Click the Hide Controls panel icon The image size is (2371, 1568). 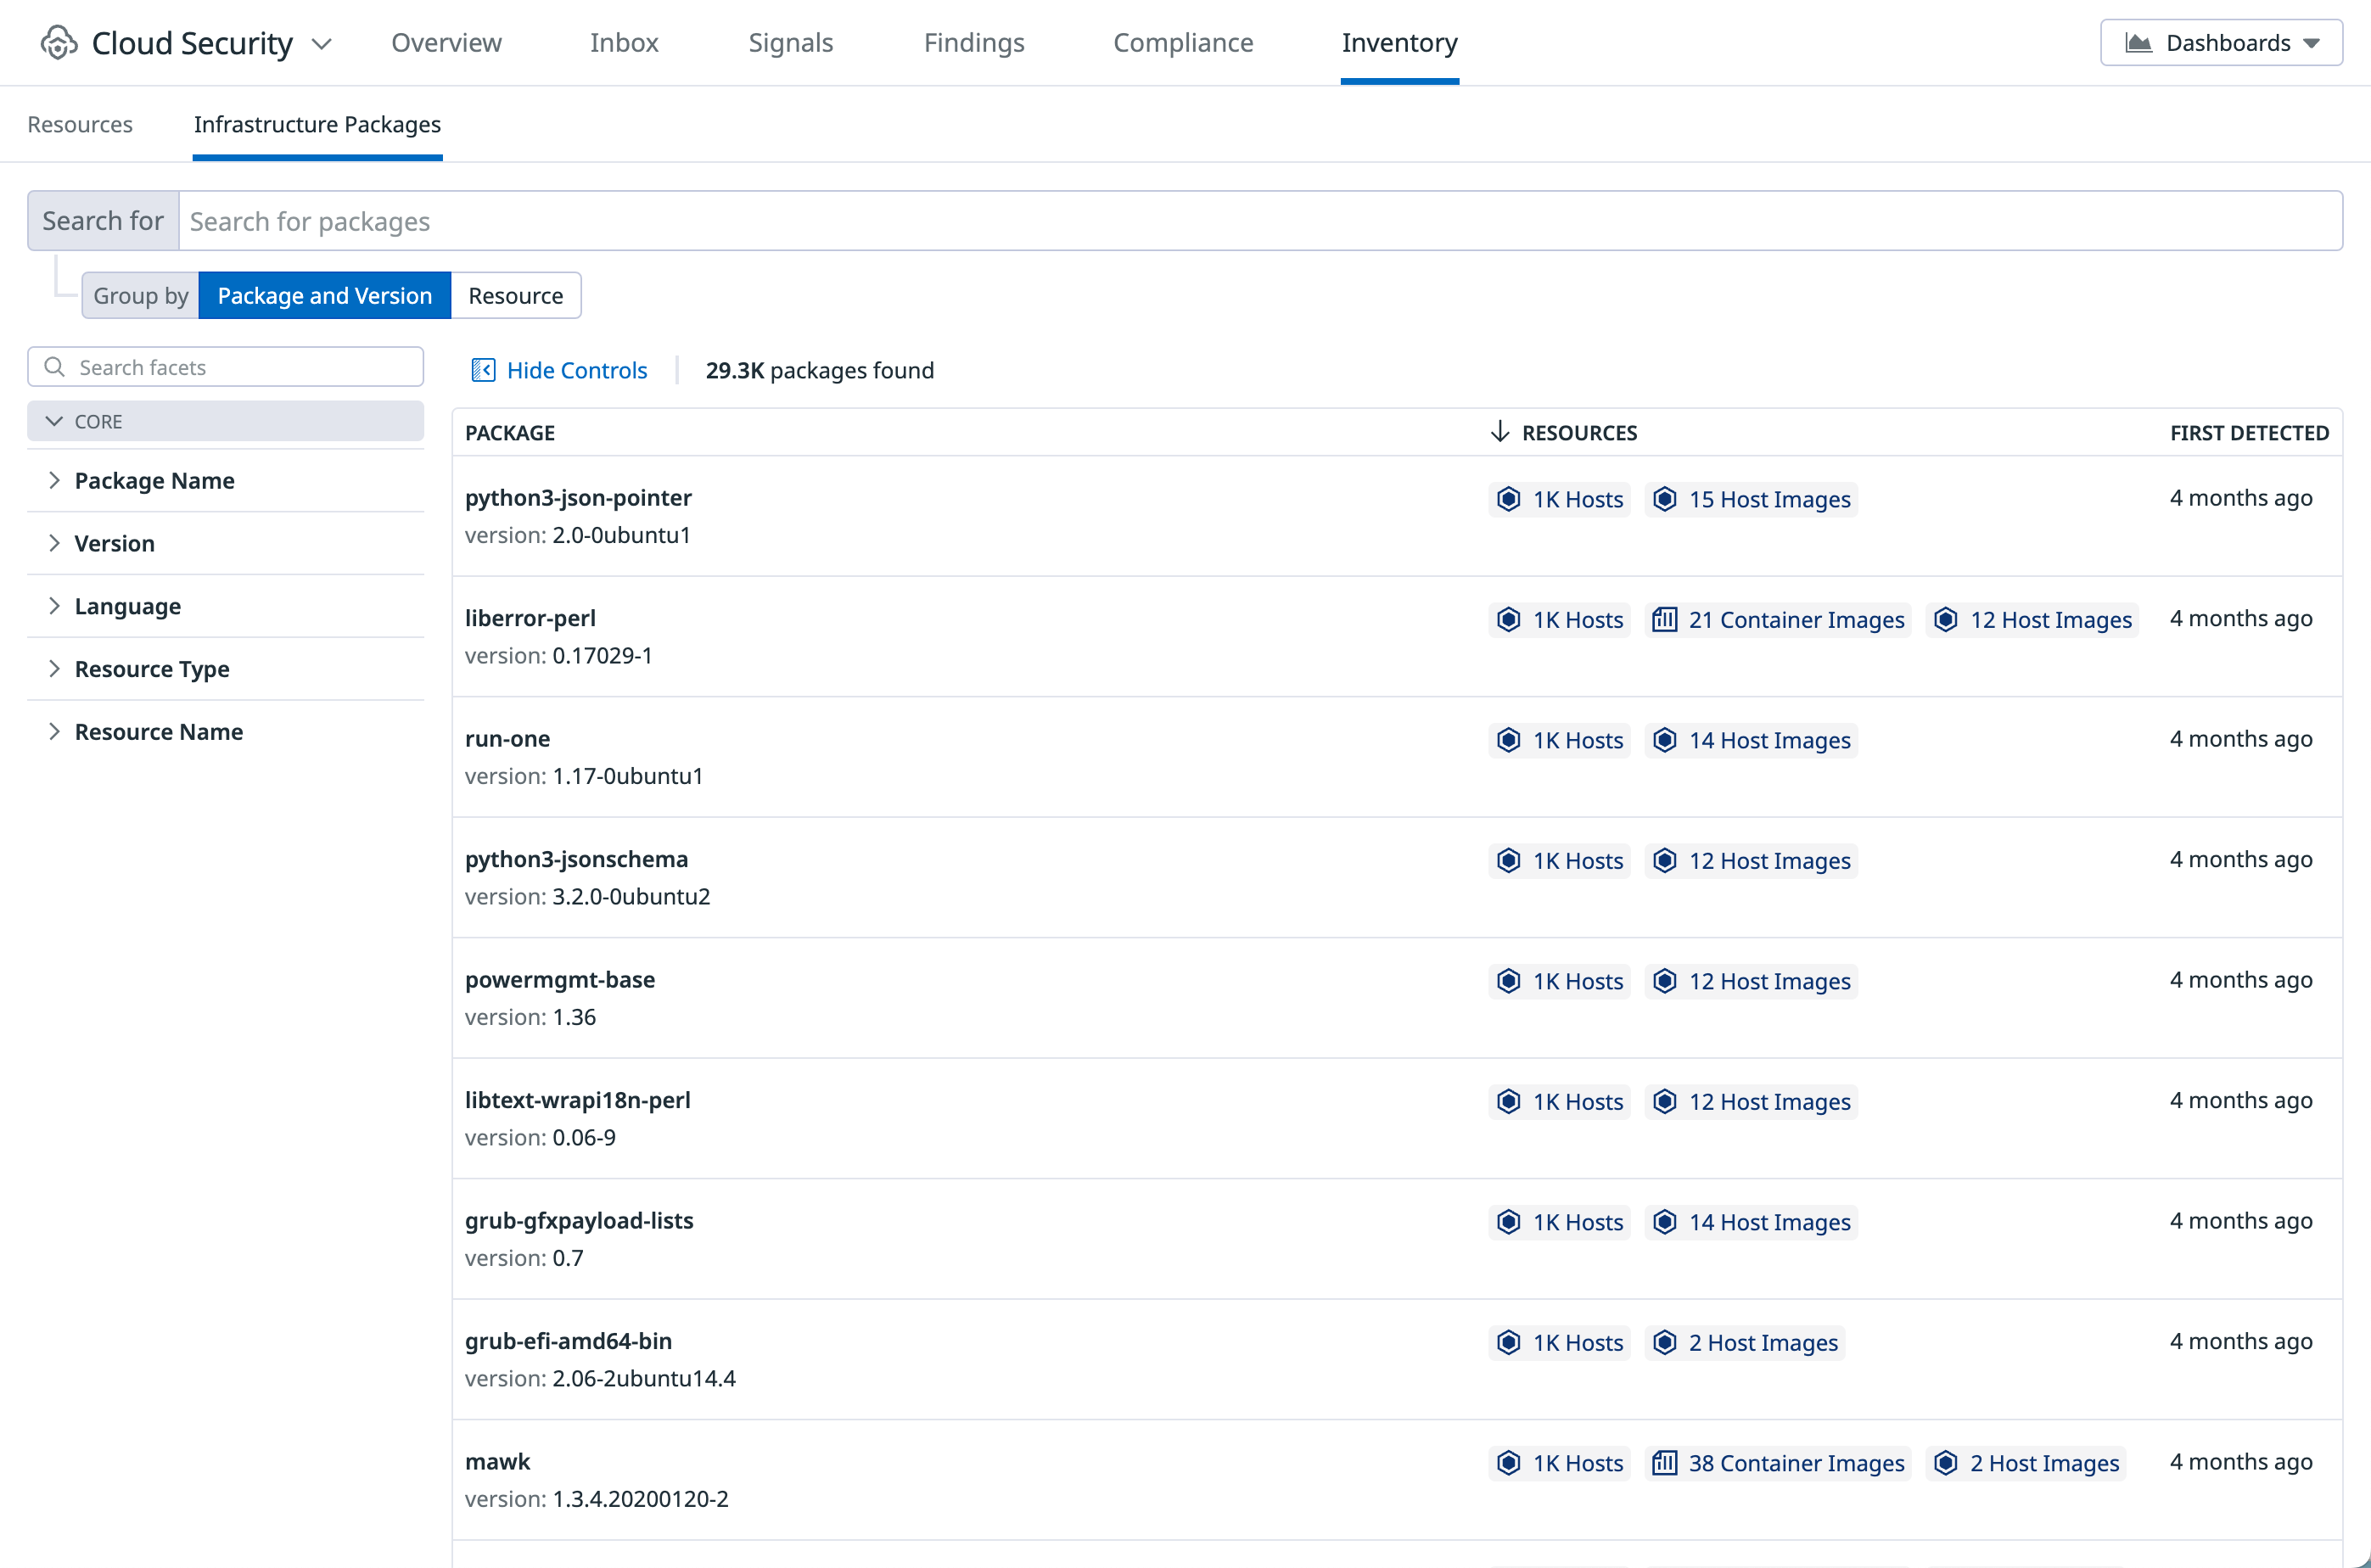tap(483, 370)
